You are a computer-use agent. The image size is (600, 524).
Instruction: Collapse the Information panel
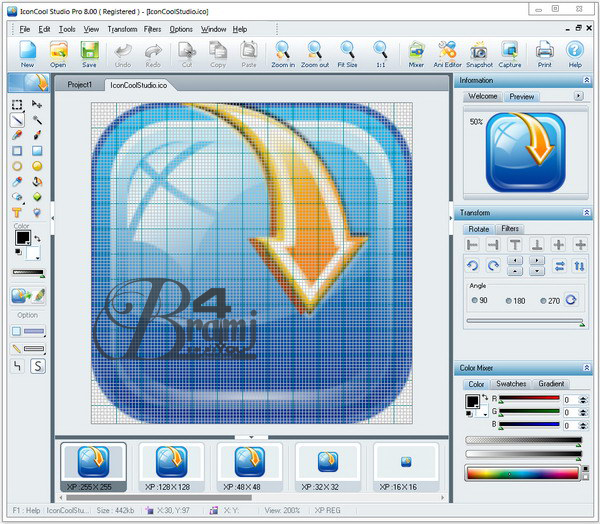[584, 80]
